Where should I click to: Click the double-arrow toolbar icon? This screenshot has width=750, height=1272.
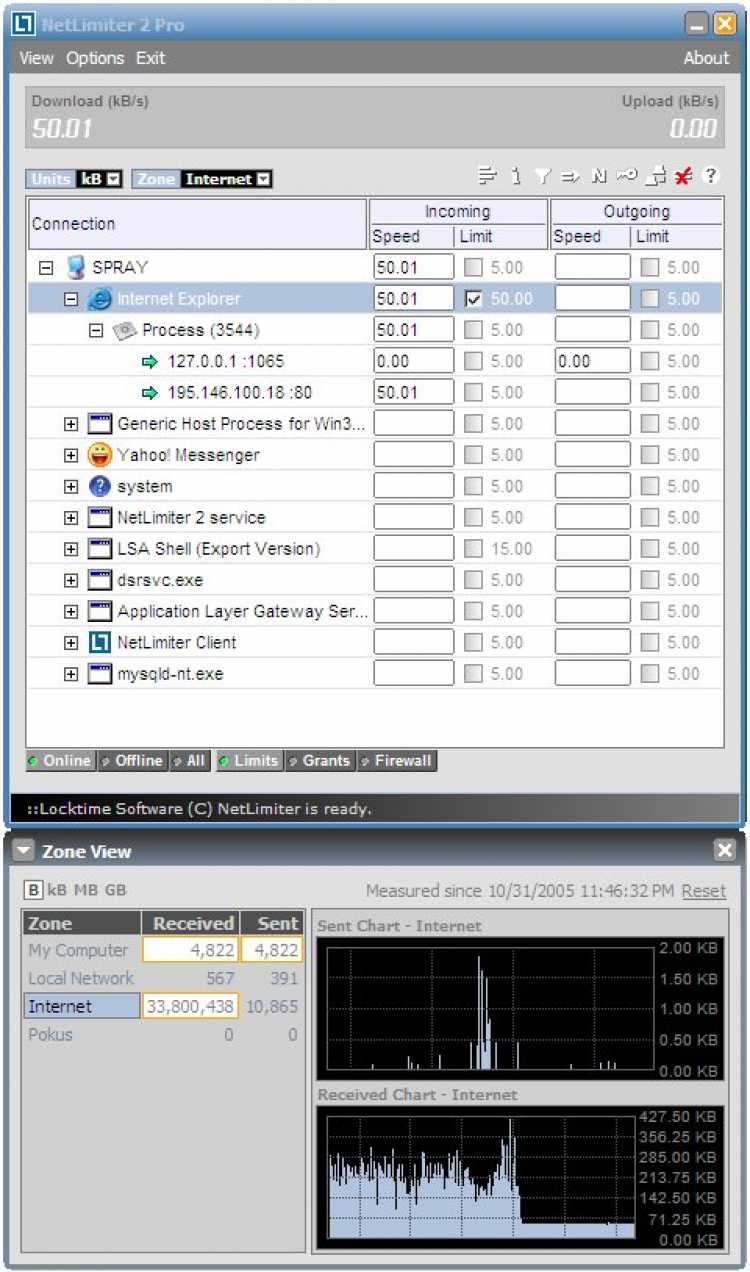coord(570,176)
